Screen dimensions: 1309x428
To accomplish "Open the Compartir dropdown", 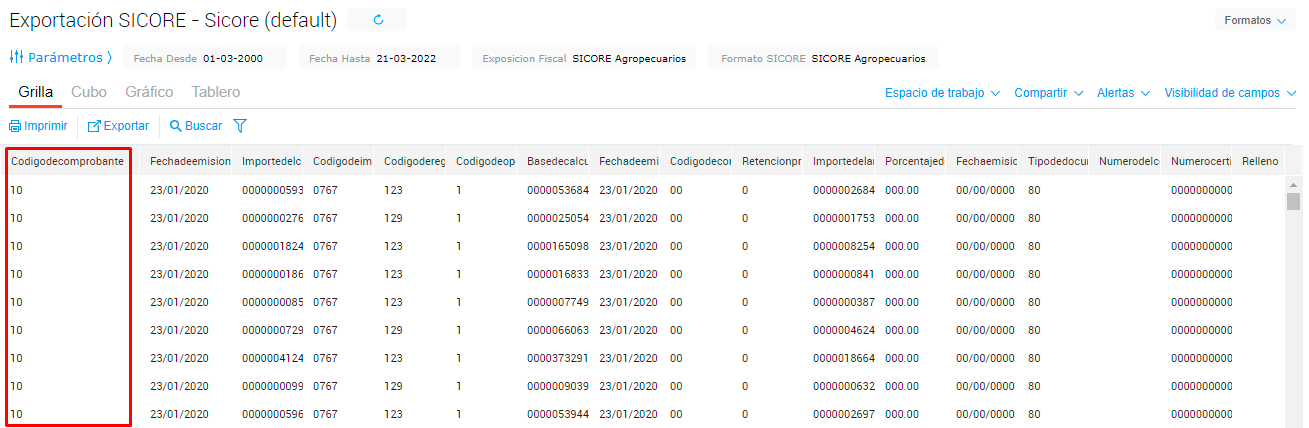I will point(1048,93).
